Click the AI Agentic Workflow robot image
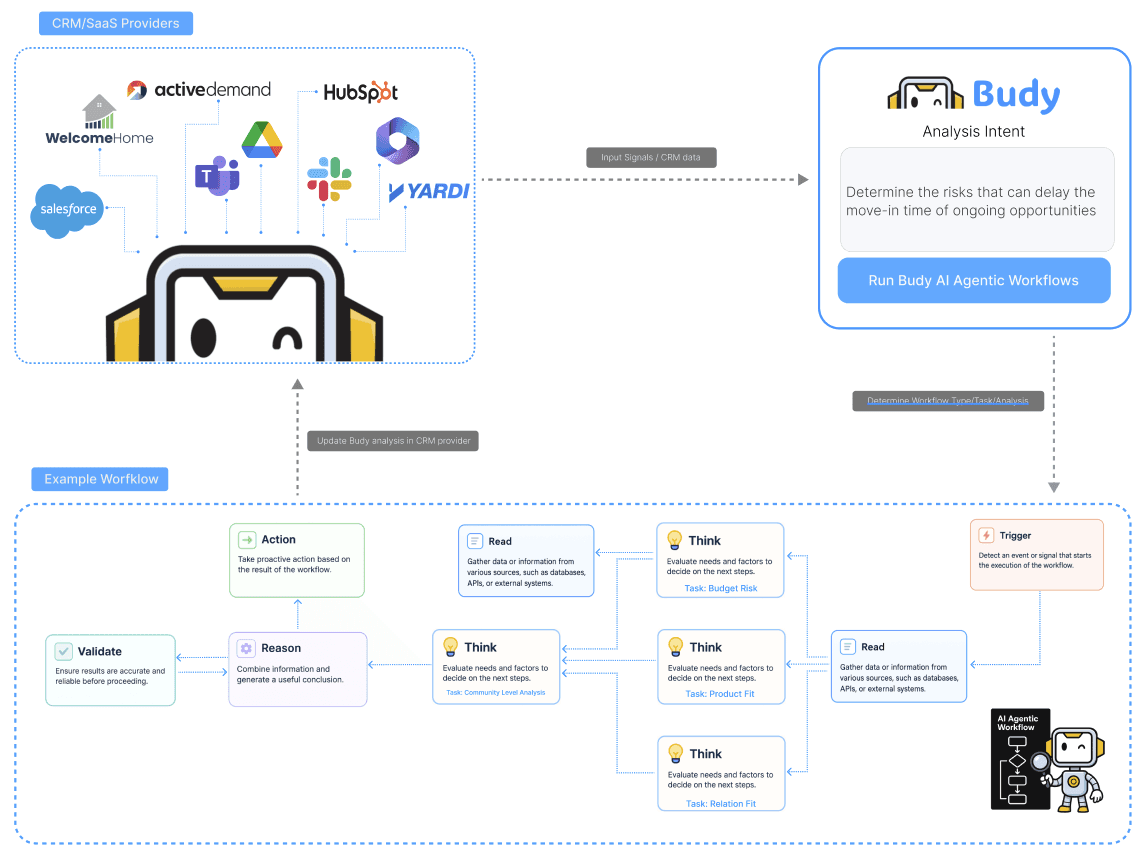 pos(1048,760)
